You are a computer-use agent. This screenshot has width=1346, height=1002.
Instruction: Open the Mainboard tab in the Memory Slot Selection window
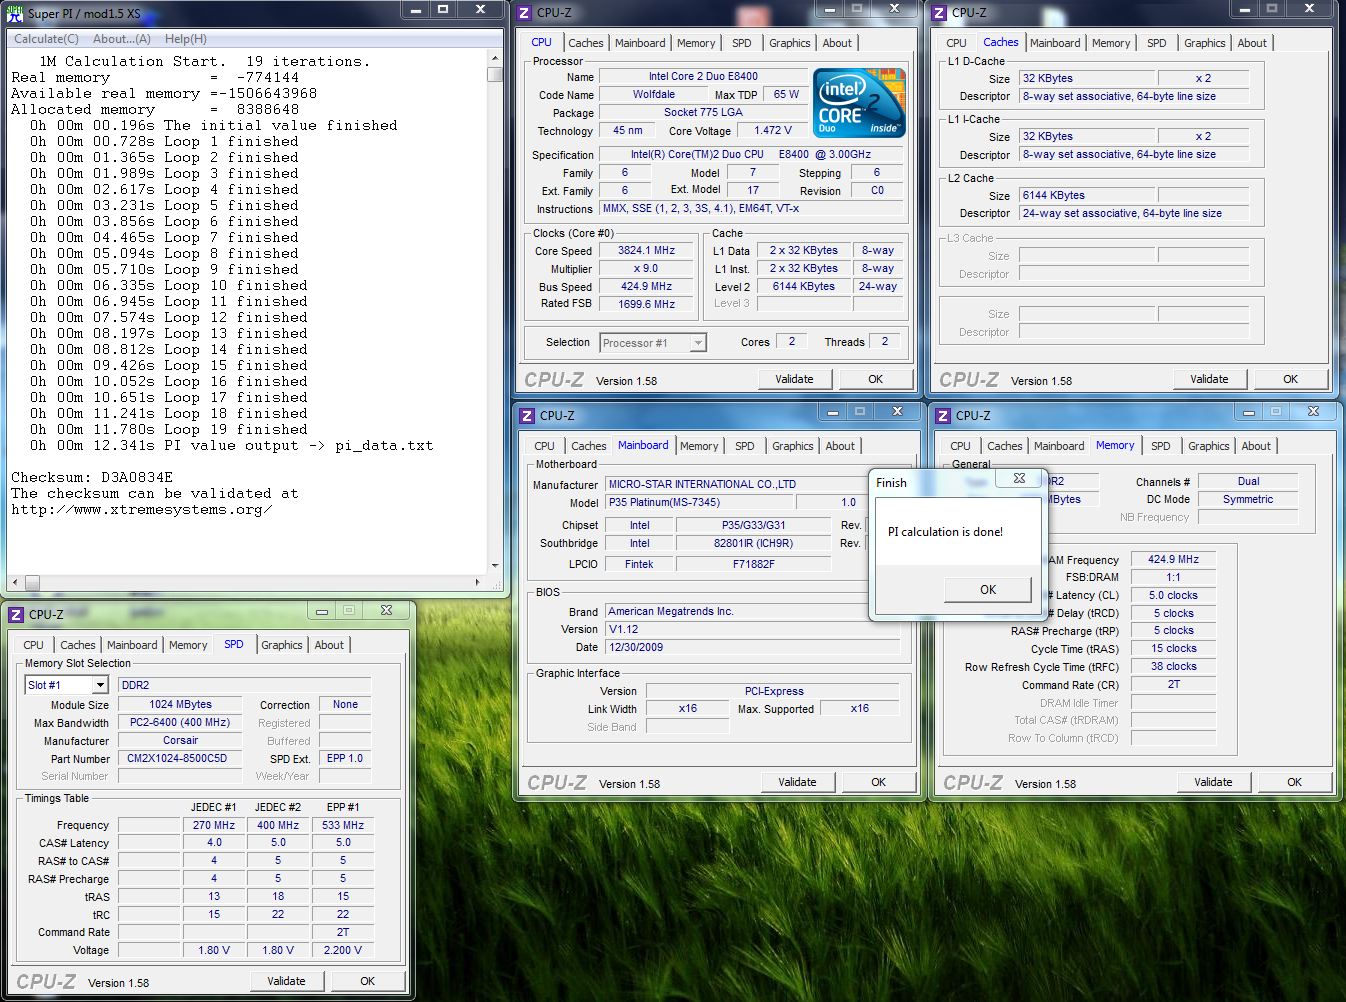(132, 645)
